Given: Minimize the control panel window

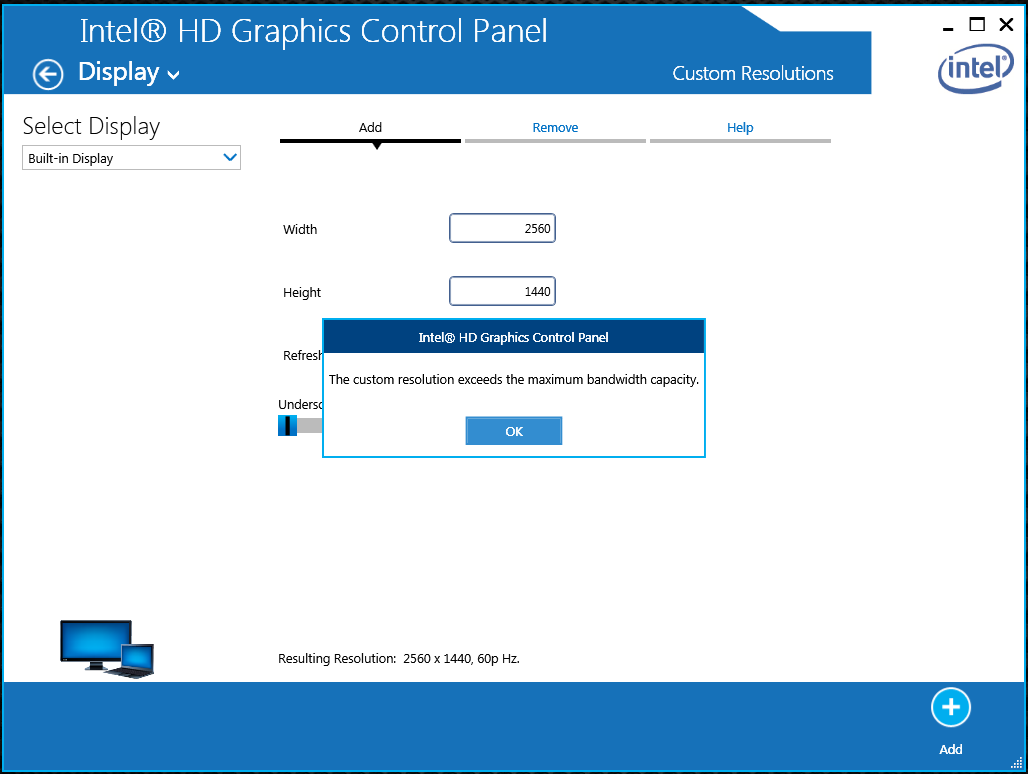Looking at the screenshot, I should 948,28.
